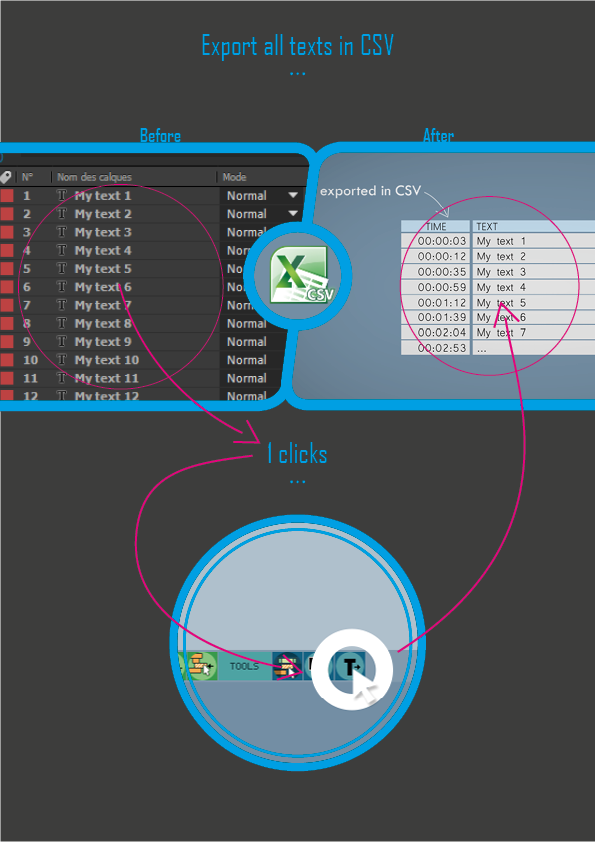
Task: Click the Mode column header
Action: (x=235, y=177)
